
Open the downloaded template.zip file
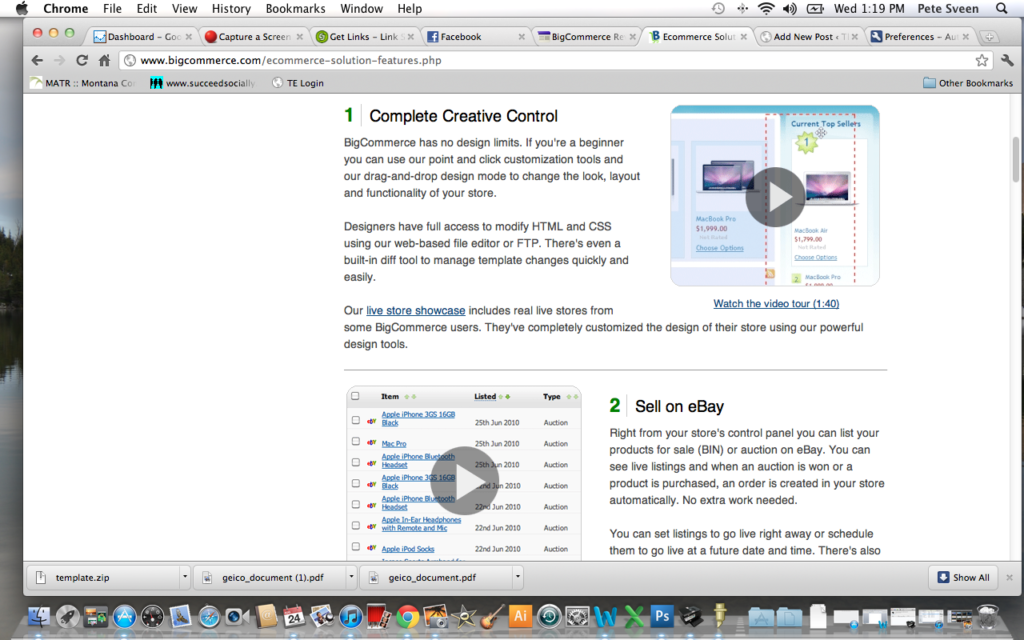pos(103,577)
